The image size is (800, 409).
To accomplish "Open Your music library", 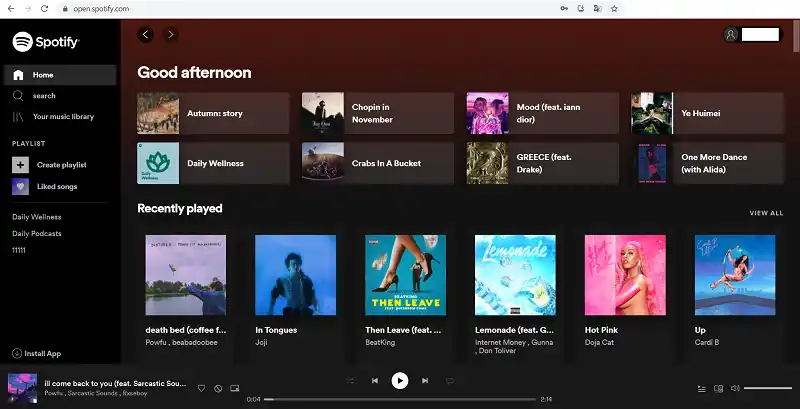I will coord(19,117).
